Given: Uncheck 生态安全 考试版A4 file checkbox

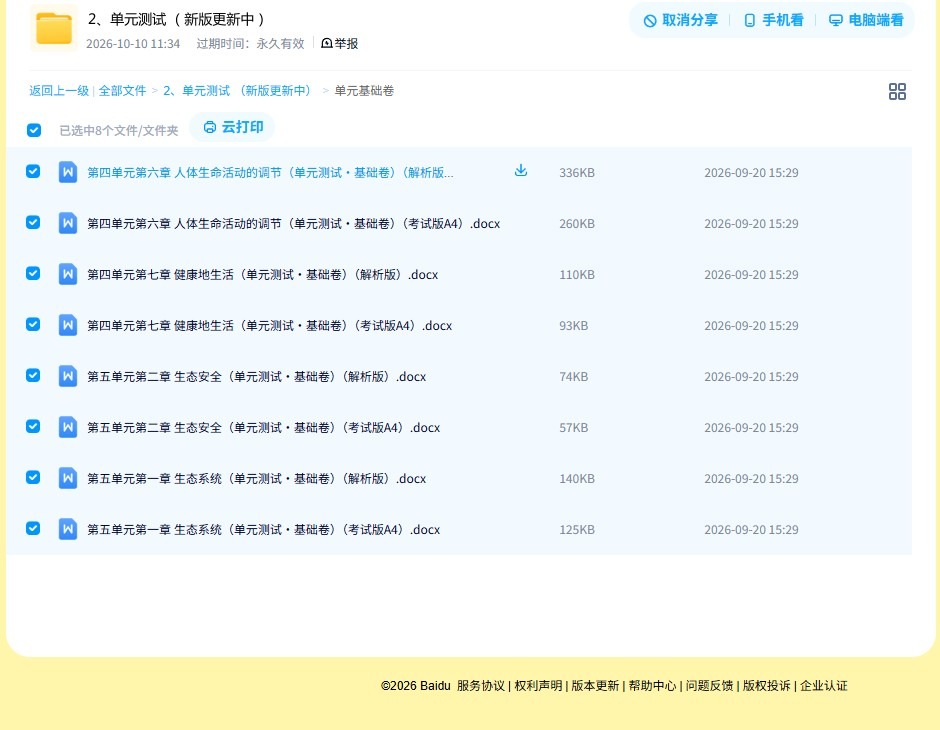Looking at the screenshot, I should (33, 426).
